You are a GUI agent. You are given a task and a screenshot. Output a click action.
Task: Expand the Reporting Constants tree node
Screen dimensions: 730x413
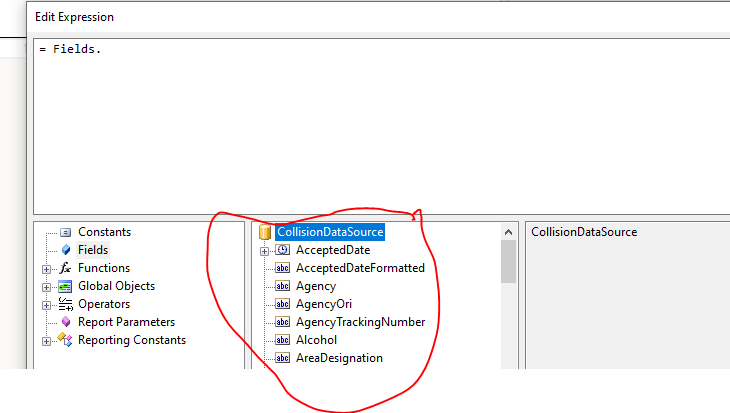(x=46, y=341)
